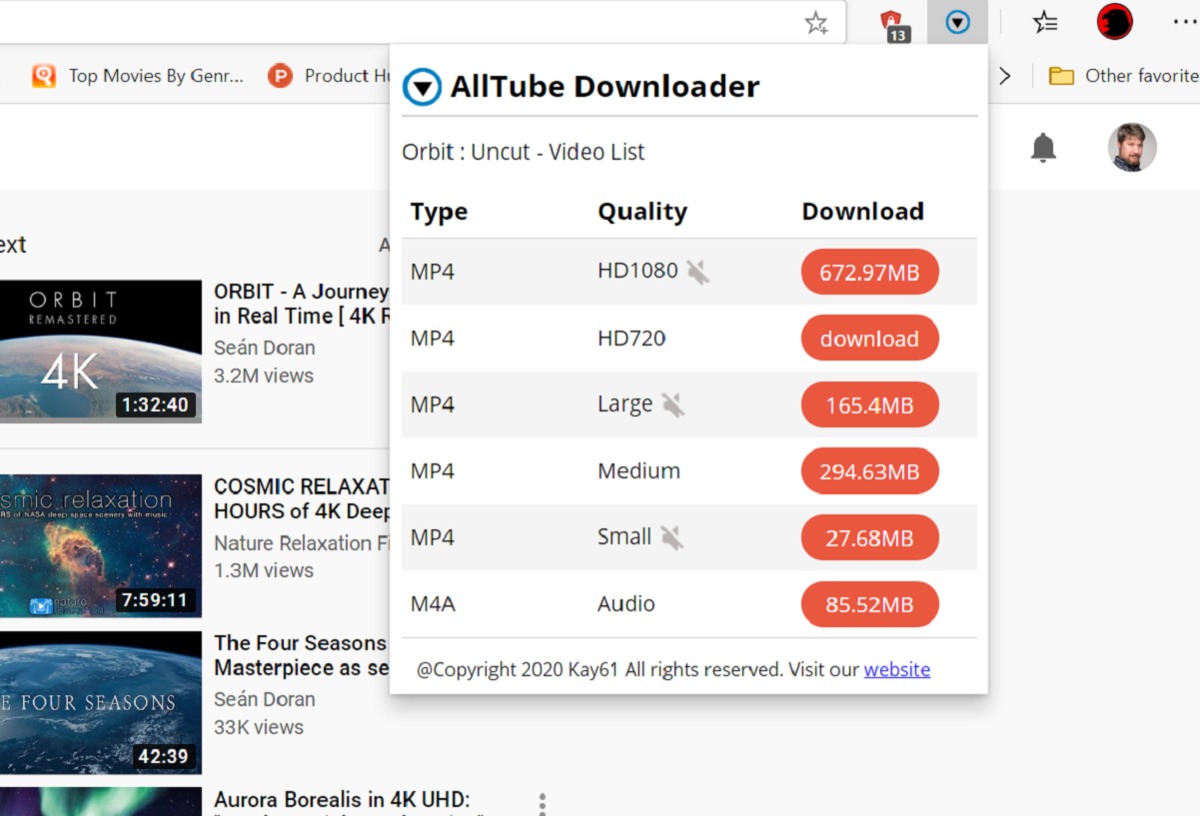The height and width of the screenshot is (816, 1200).
Task: Click the Orbit : Uncut - Video List heading
Action: point(523,152)
